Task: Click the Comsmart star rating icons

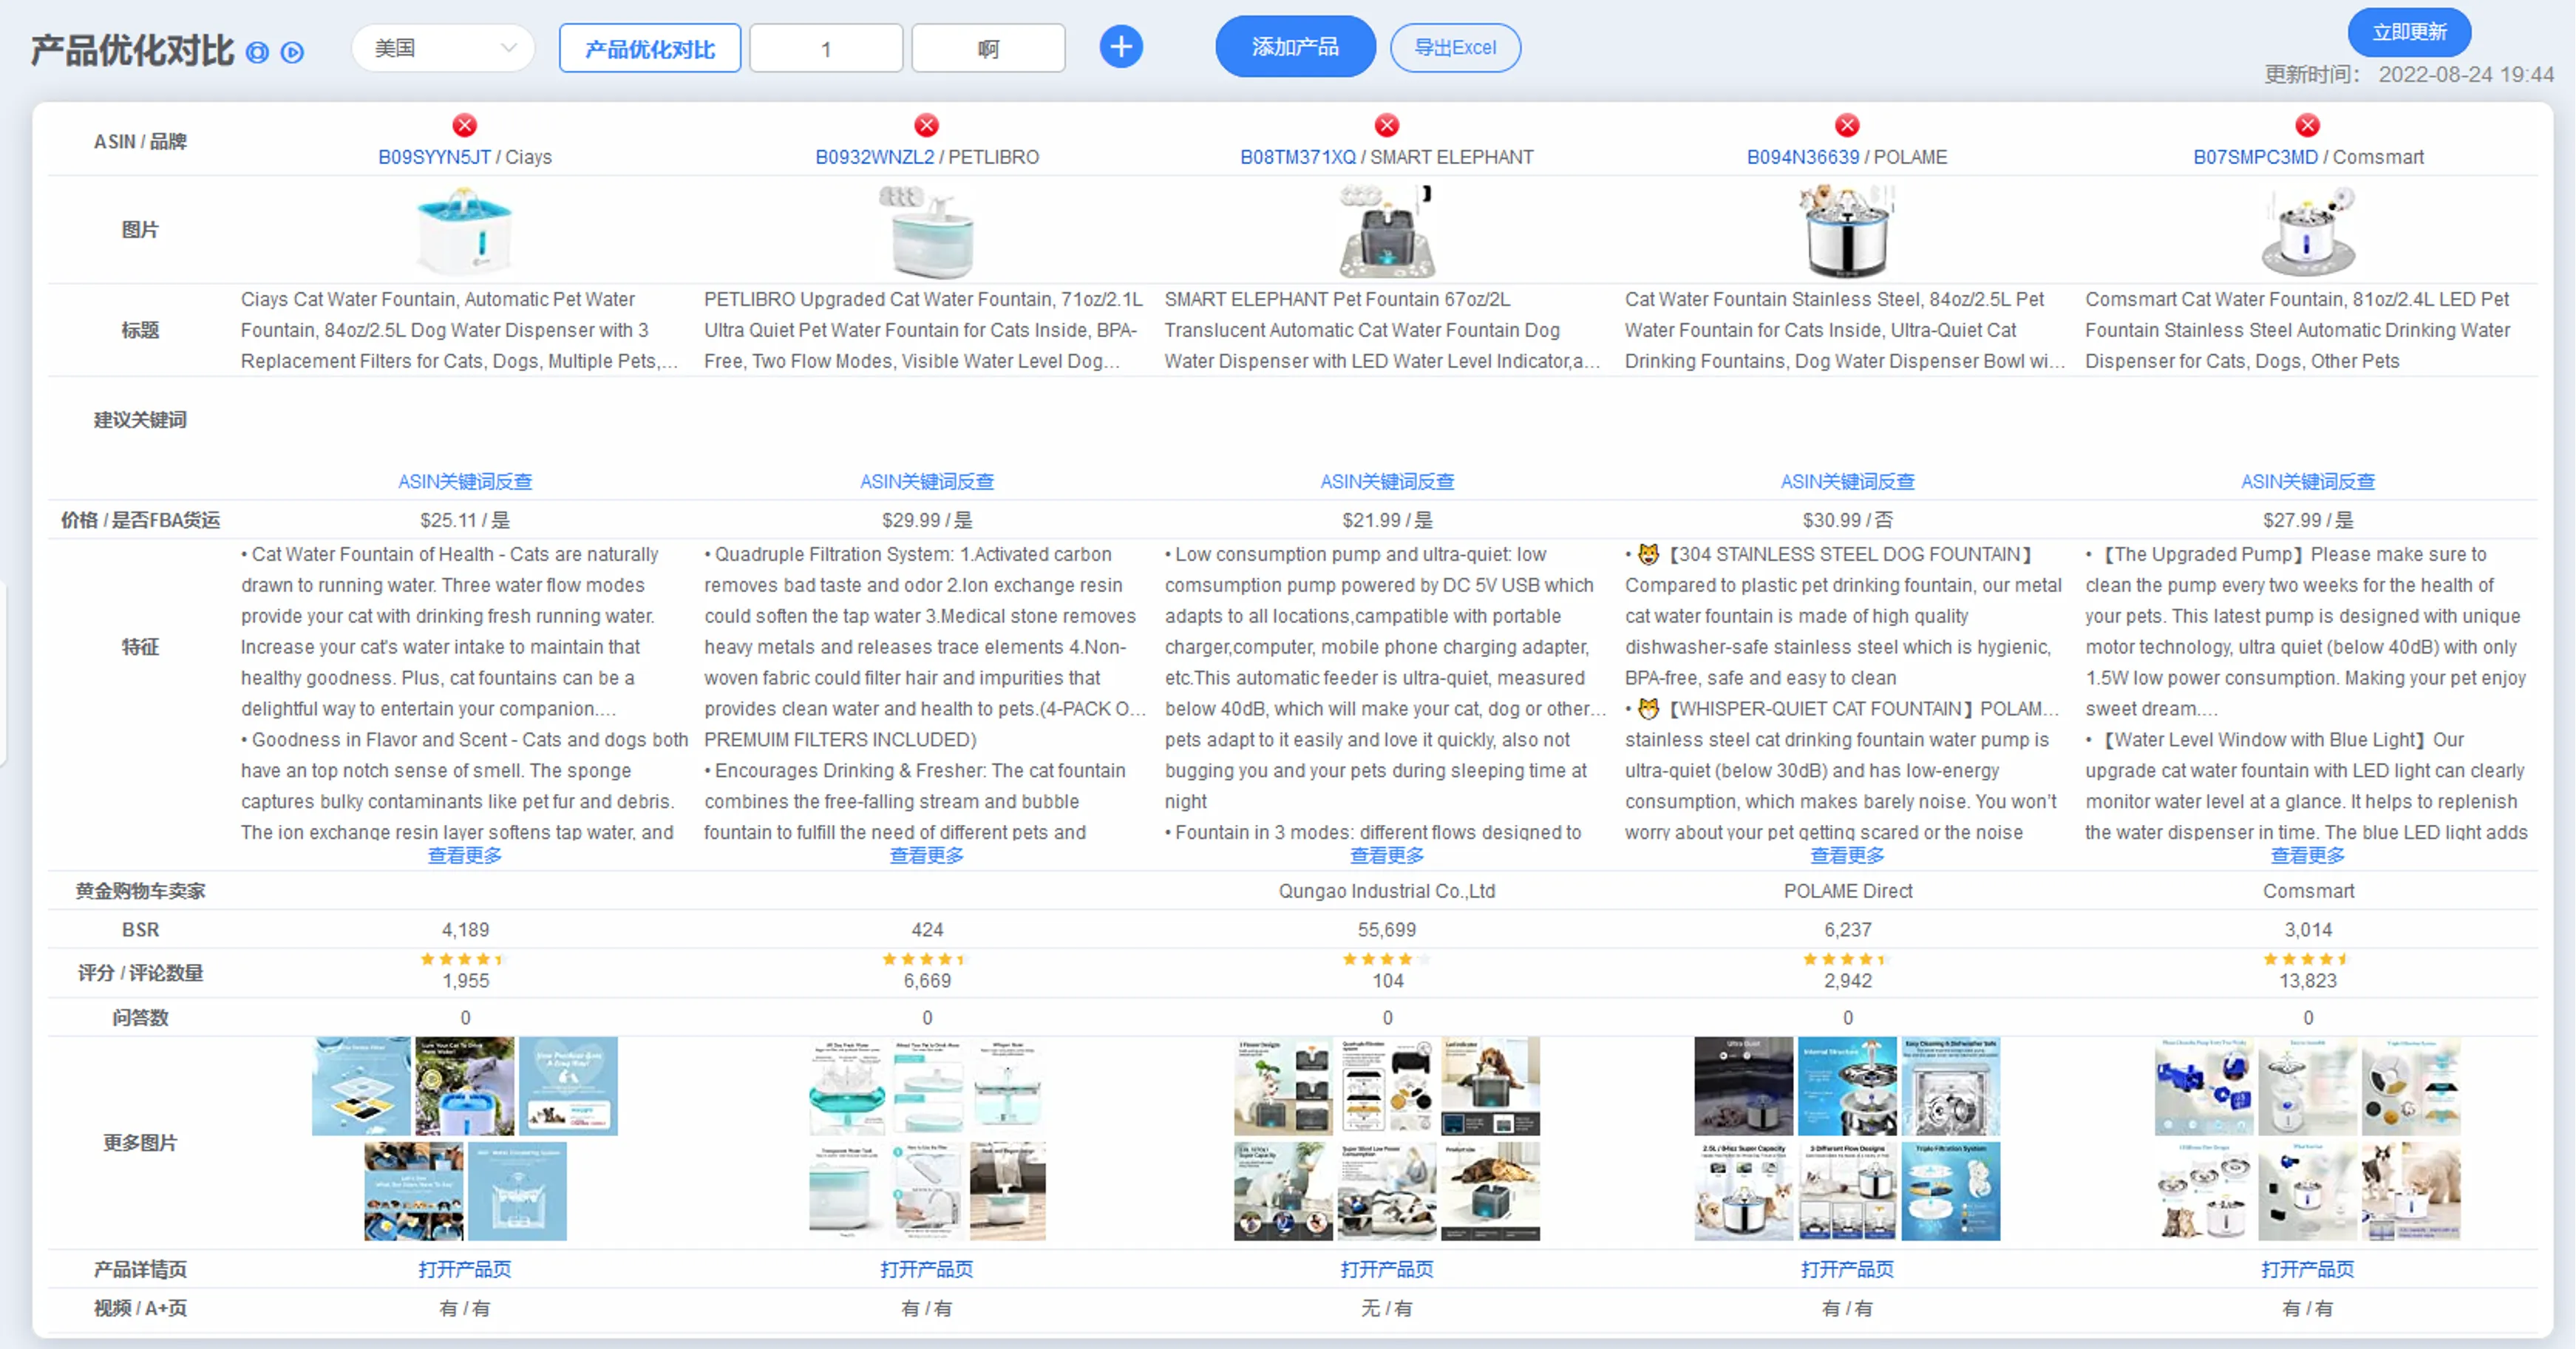Action: tap(2307, 959)
